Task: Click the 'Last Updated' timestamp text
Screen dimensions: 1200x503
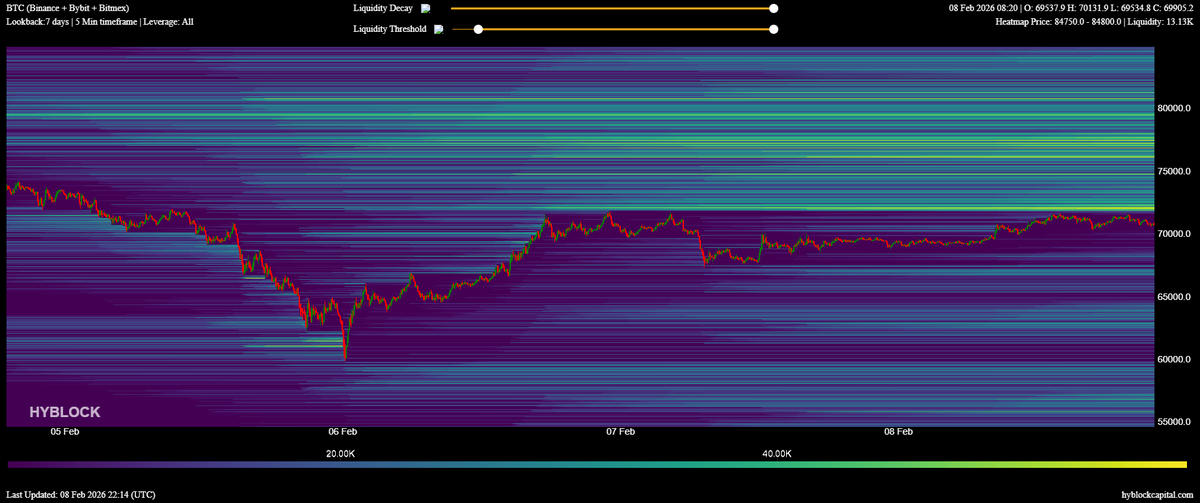Action: 81,494
